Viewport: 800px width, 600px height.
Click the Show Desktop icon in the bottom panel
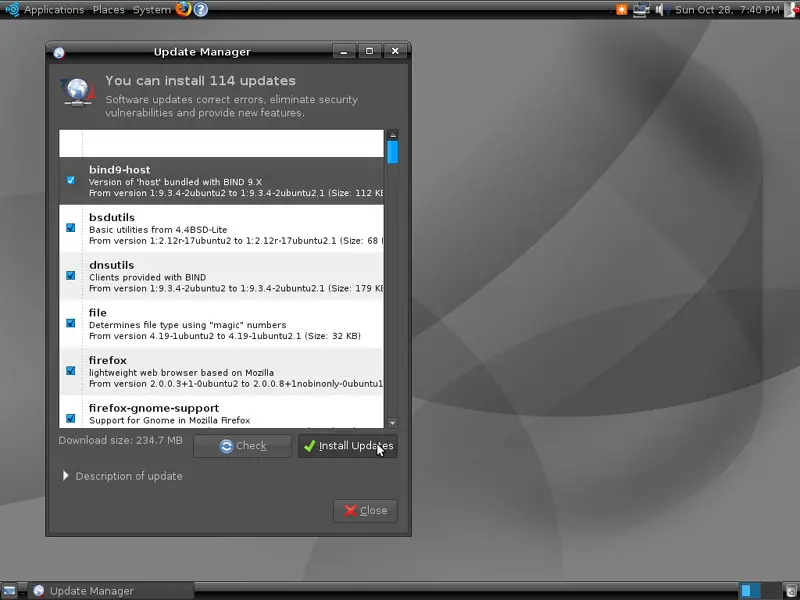coord(10,590)
